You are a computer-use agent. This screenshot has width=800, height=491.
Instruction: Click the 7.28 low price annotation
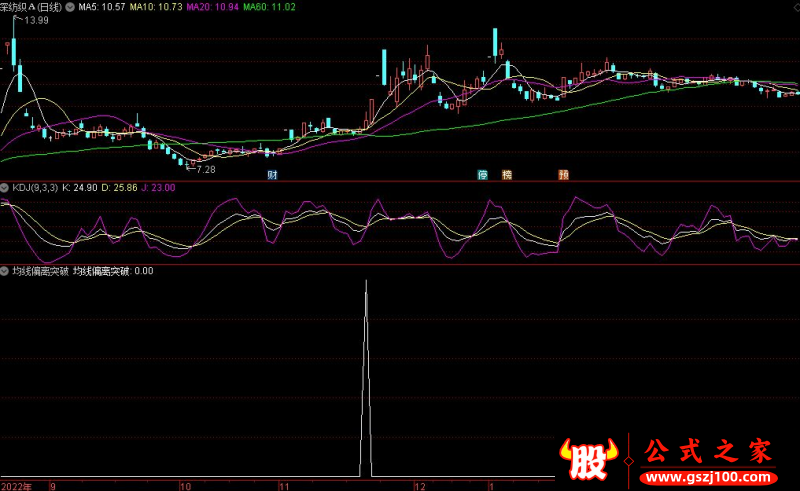[x=205, y=170]
